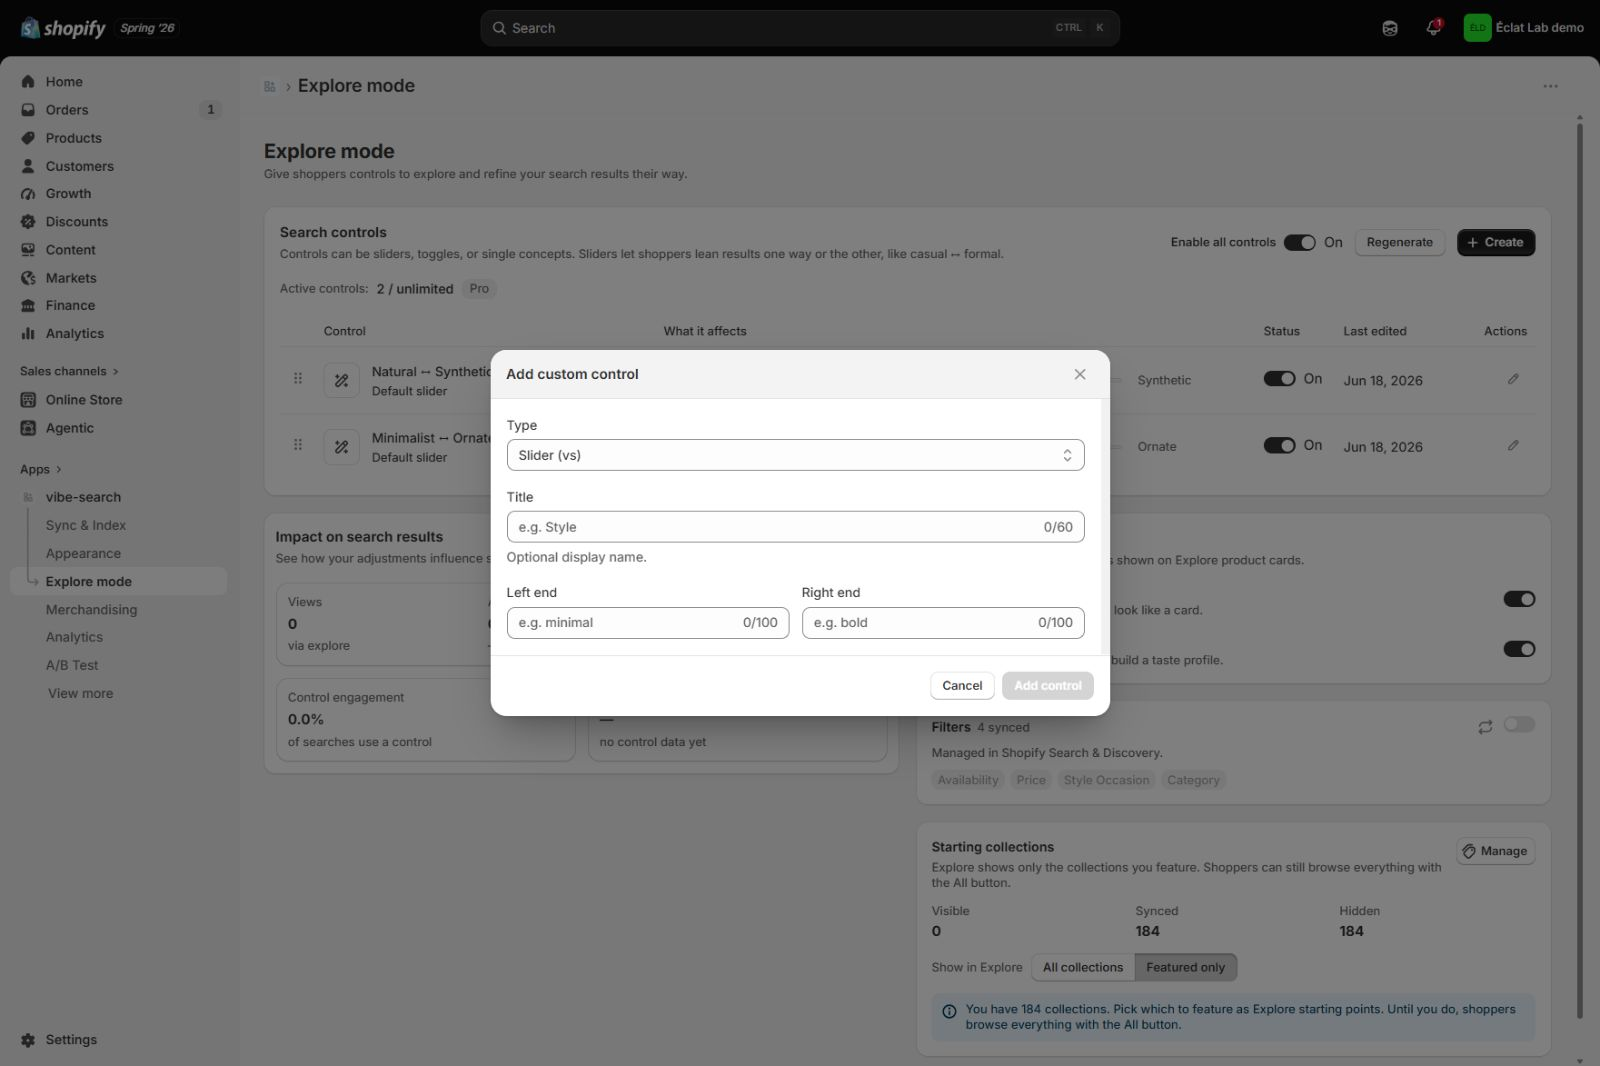Click the Shopify logo
The image size is (1600, 1066).
63,28
